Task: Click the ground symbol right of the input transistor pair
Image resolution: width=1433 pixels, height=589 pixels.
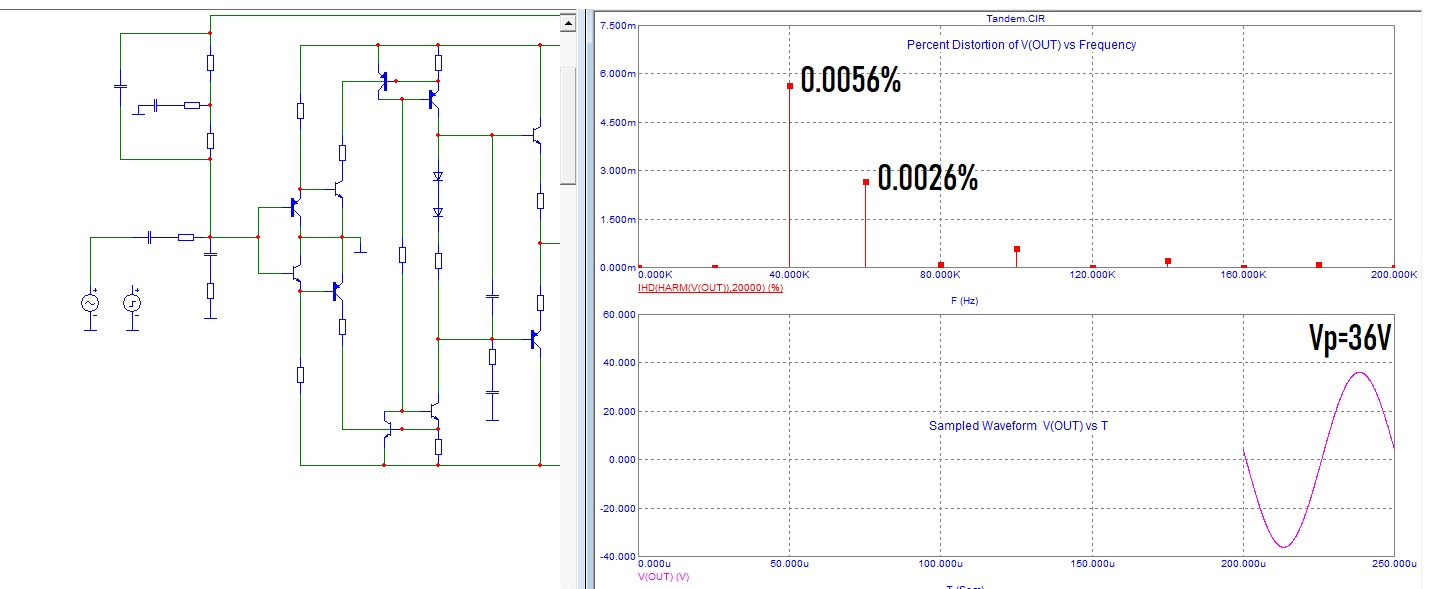Action: point(361,245)
